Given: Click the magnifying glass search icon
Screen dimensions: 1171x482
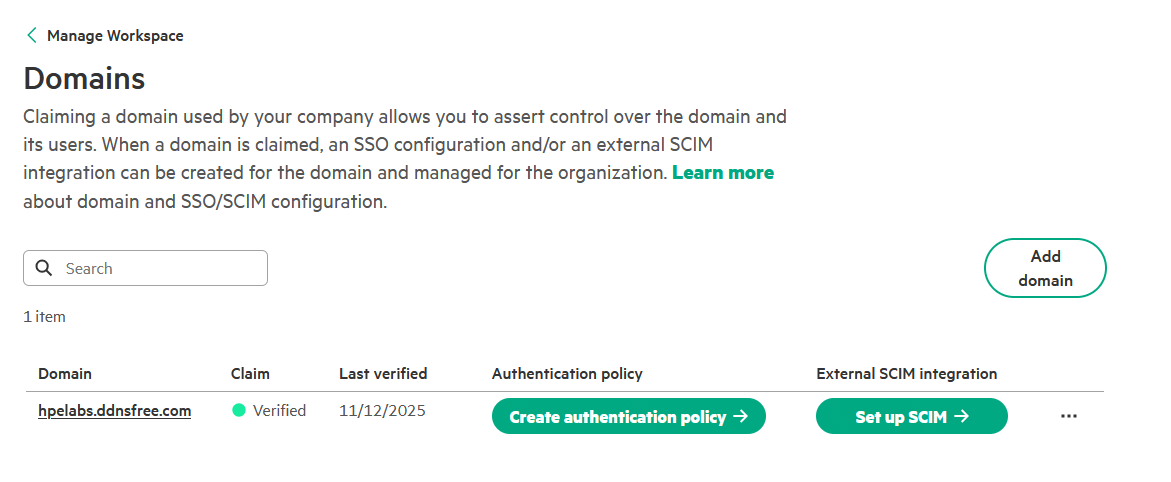Looking at the screenshot, I should pyautogui.click(x=44, y=268).
